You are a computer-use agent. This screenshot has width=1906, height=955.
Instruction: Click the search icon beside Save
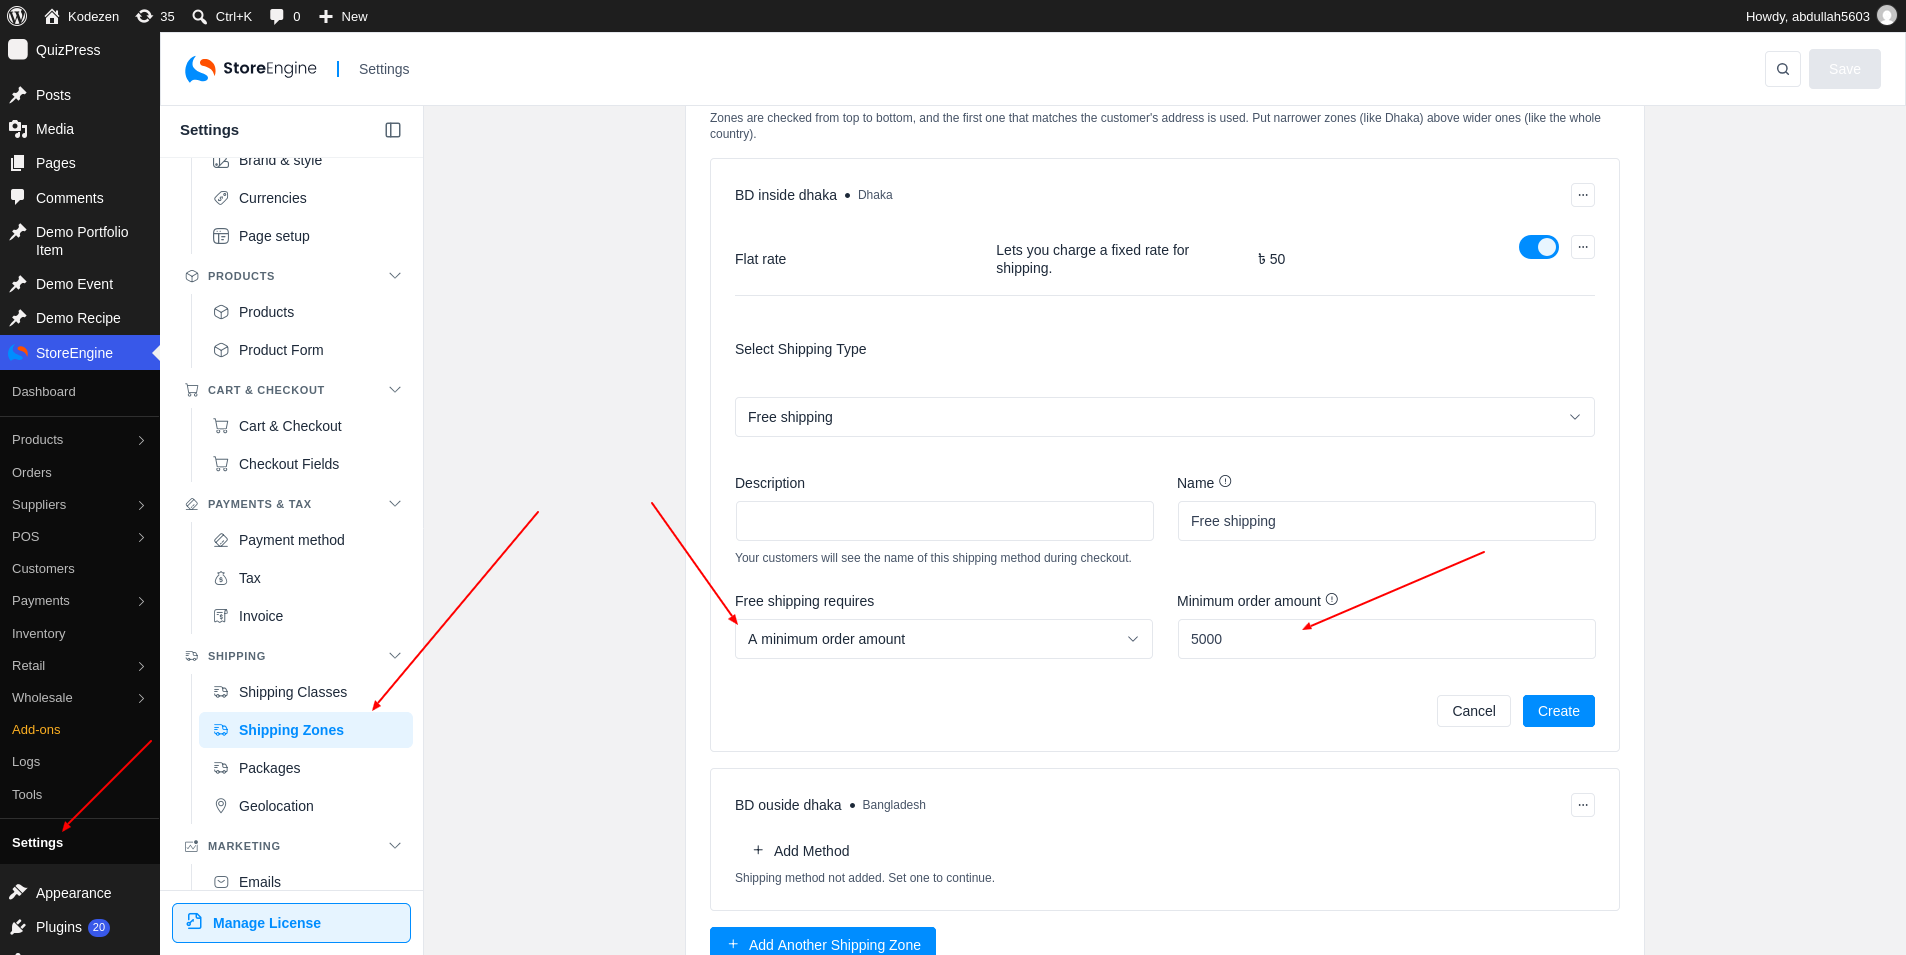click(1783, 69)
